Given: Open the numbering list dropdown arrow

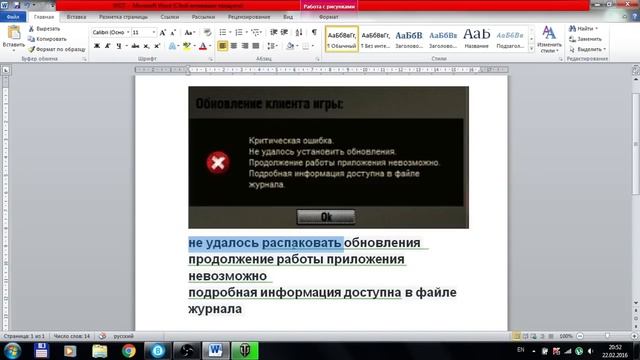Looking at the screenshot, I should 246,32.
